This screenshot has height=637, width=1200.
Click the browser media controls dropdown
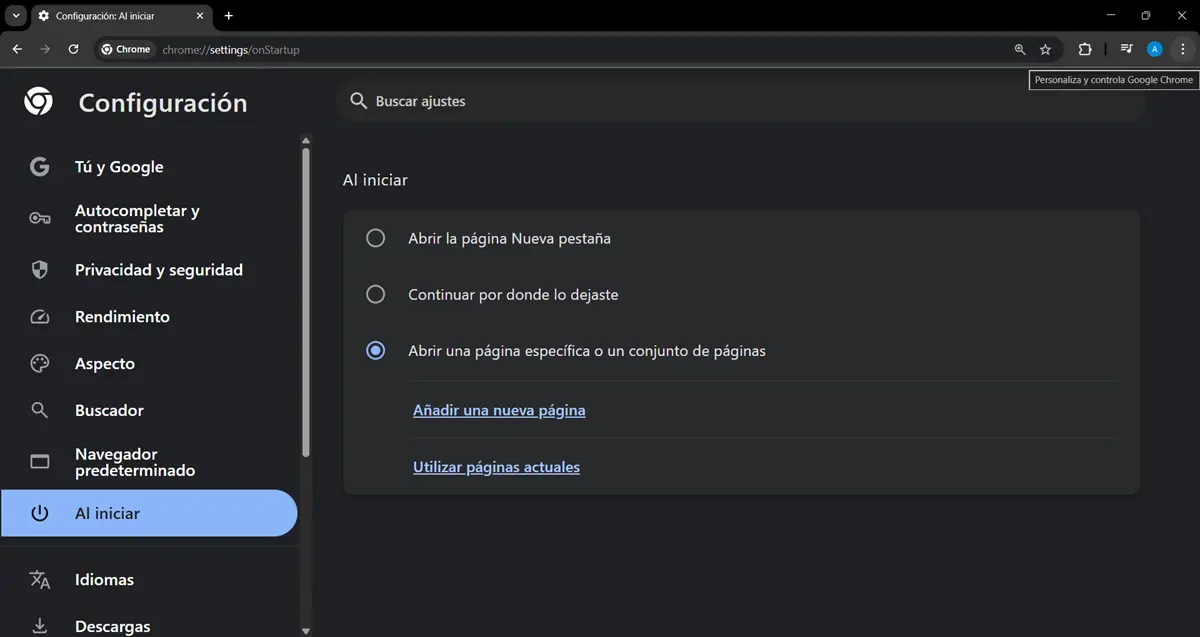click(x=1126, y=48)
